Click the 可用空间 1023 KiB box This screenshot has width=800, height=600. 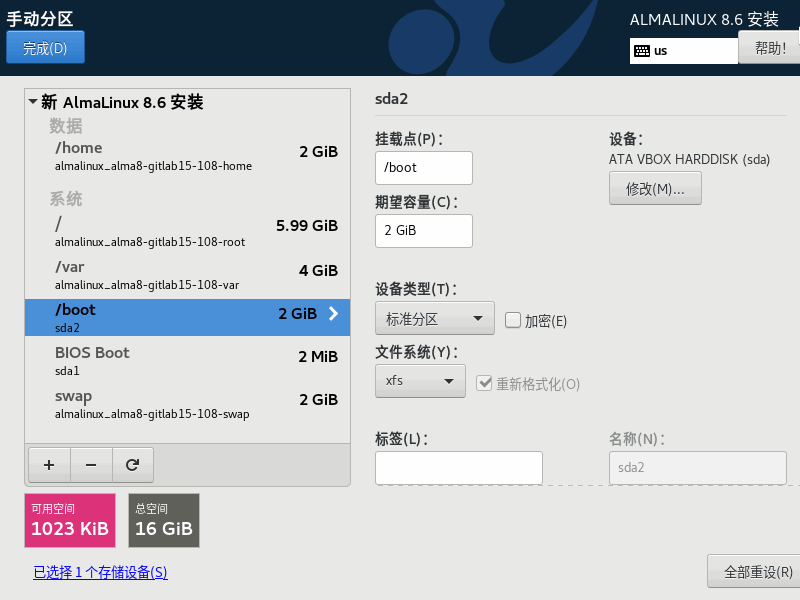70,520
